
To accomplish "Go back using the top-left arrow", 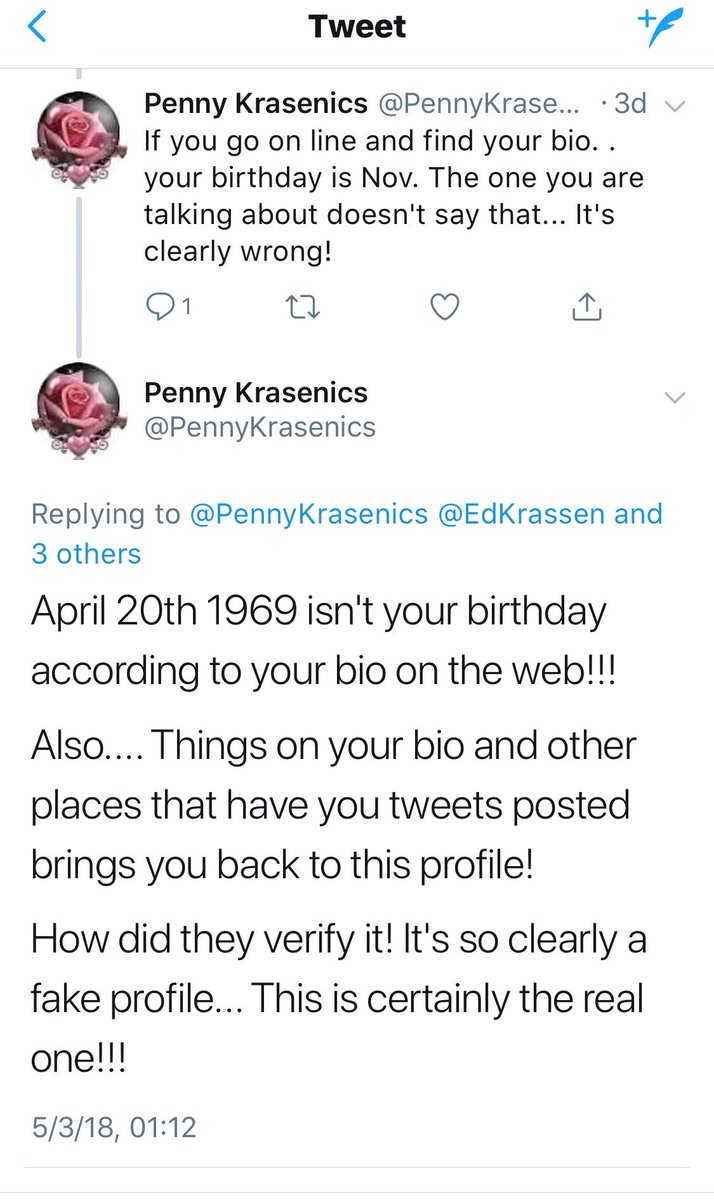I will coord(36,28).
